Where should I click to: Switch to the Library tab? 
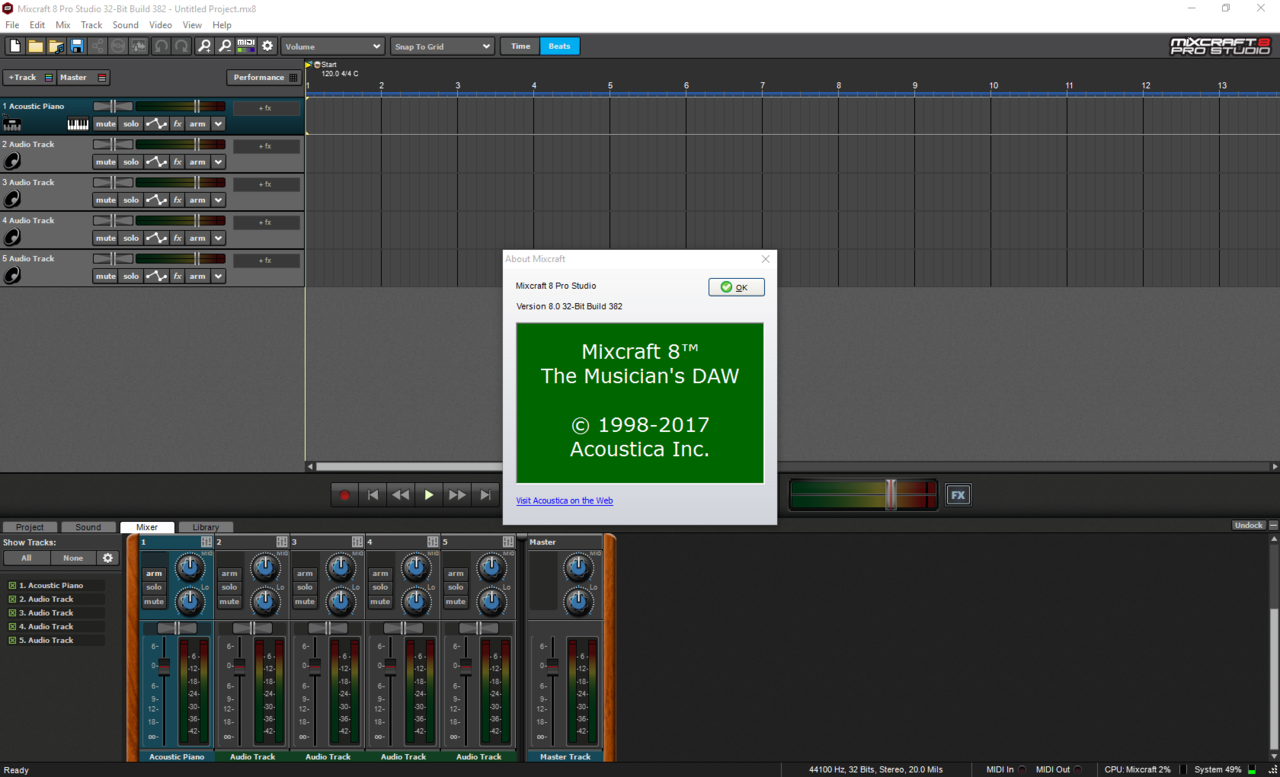(206, 527)
